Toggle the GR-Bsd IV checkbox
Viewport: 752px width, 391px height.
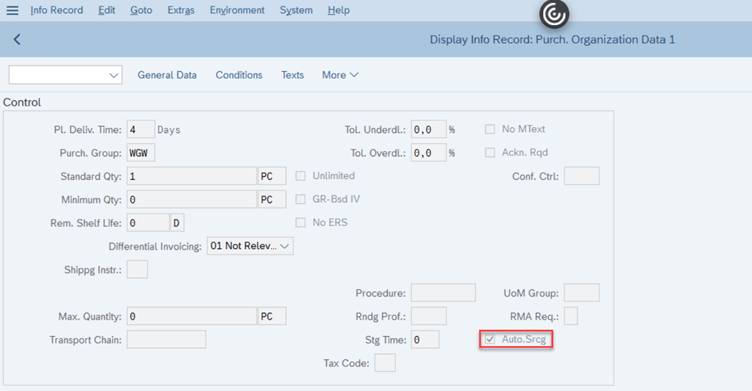pos(300,199)
